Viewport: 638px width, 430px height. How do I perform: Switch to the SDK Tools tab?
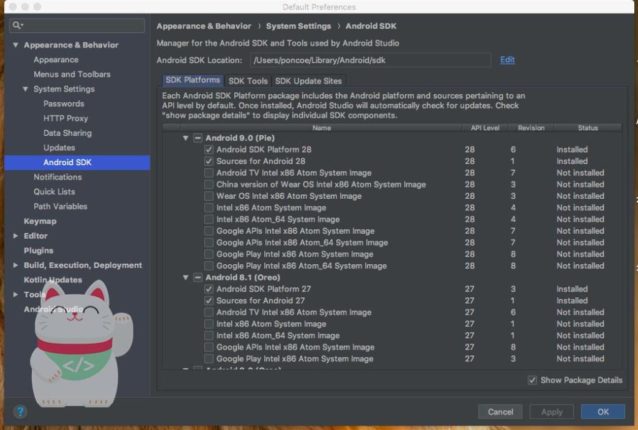(247, 81)
